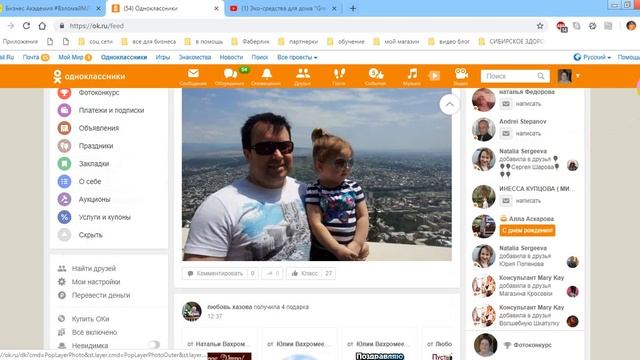
Task: Reload the page with browser refresh icon
Action: coord(26,26)
